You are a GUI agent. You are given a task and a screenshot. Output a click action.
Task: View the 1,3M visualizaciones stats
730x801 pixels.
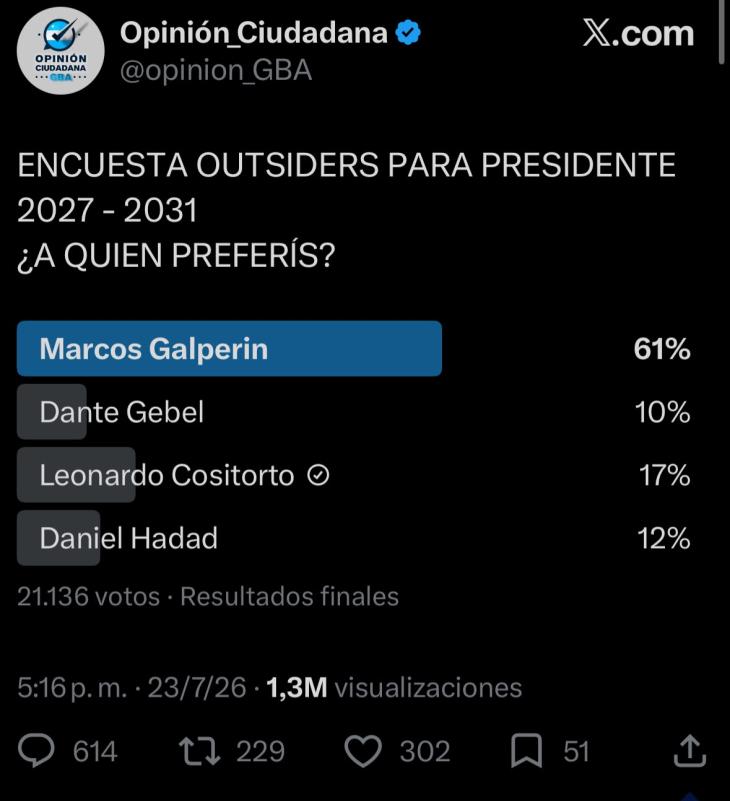coord(394,688)
